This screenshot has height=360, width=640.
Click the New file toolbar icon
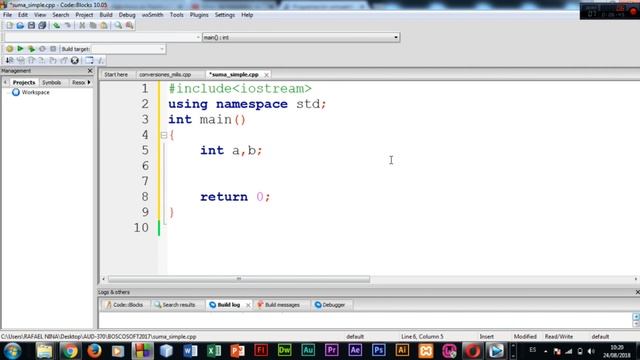point(9,25)
